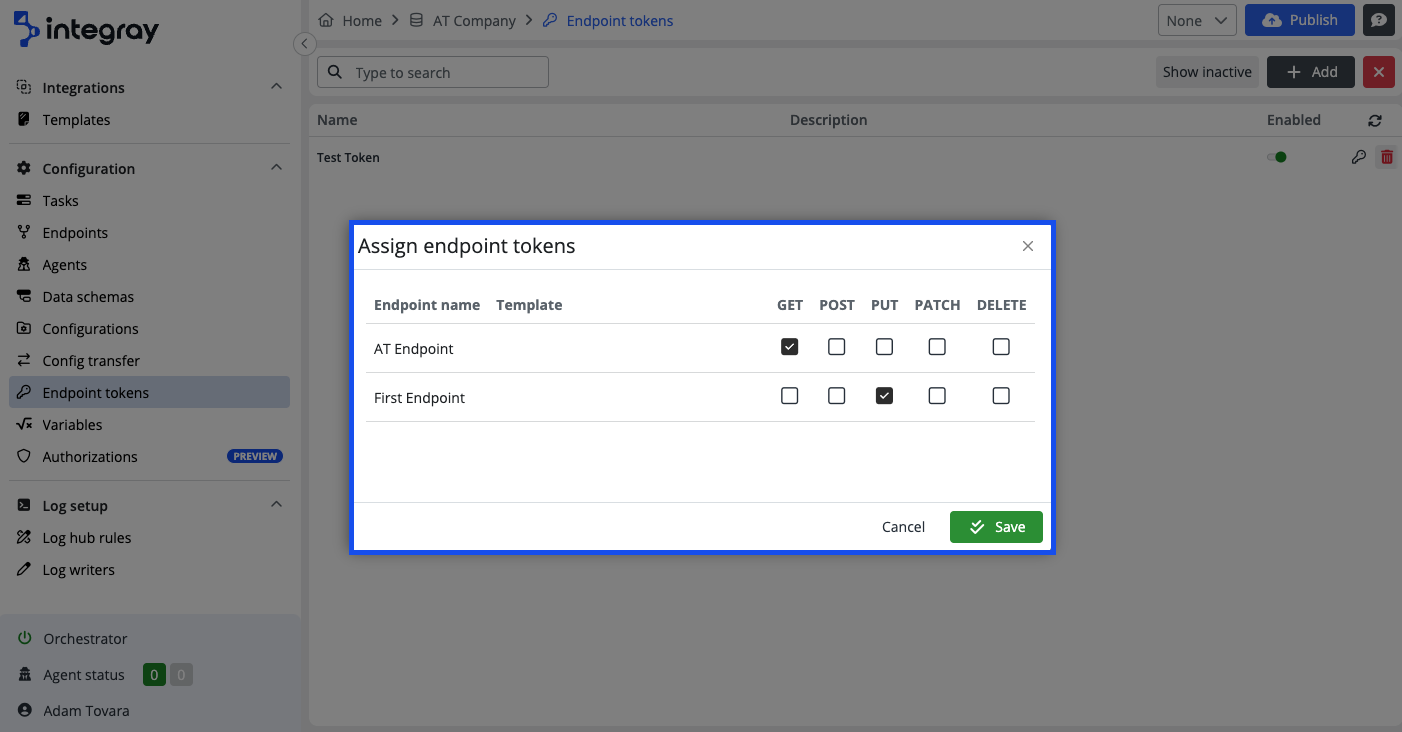
Task: Check DELETE for AT Endpoint
Action: click(x=1000, y=347)
